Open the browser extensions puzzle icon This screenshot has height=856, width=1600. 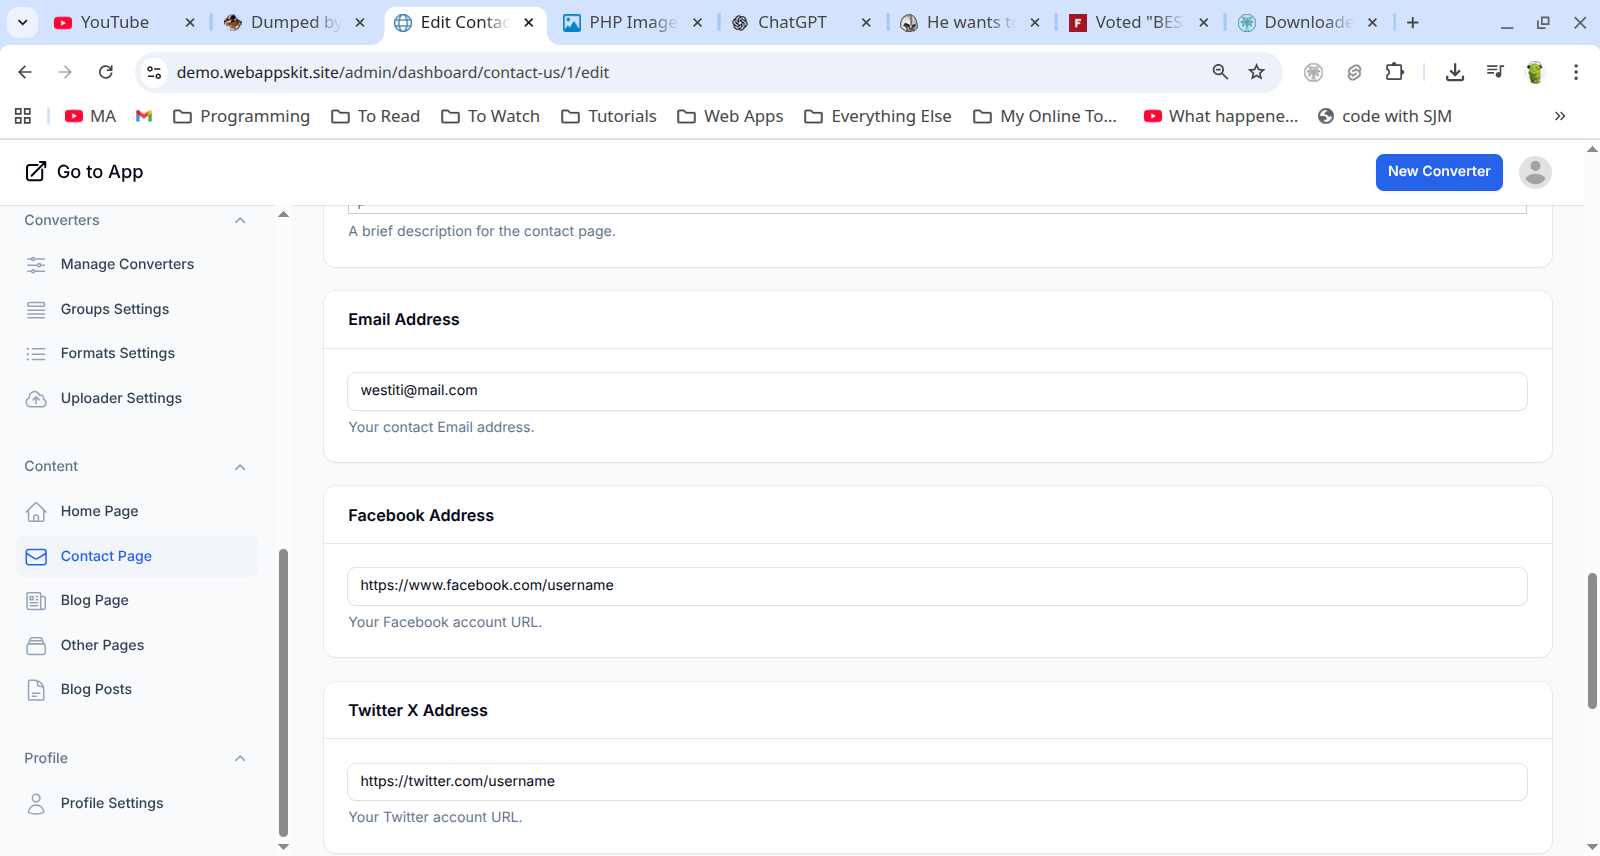[1394, 72]
